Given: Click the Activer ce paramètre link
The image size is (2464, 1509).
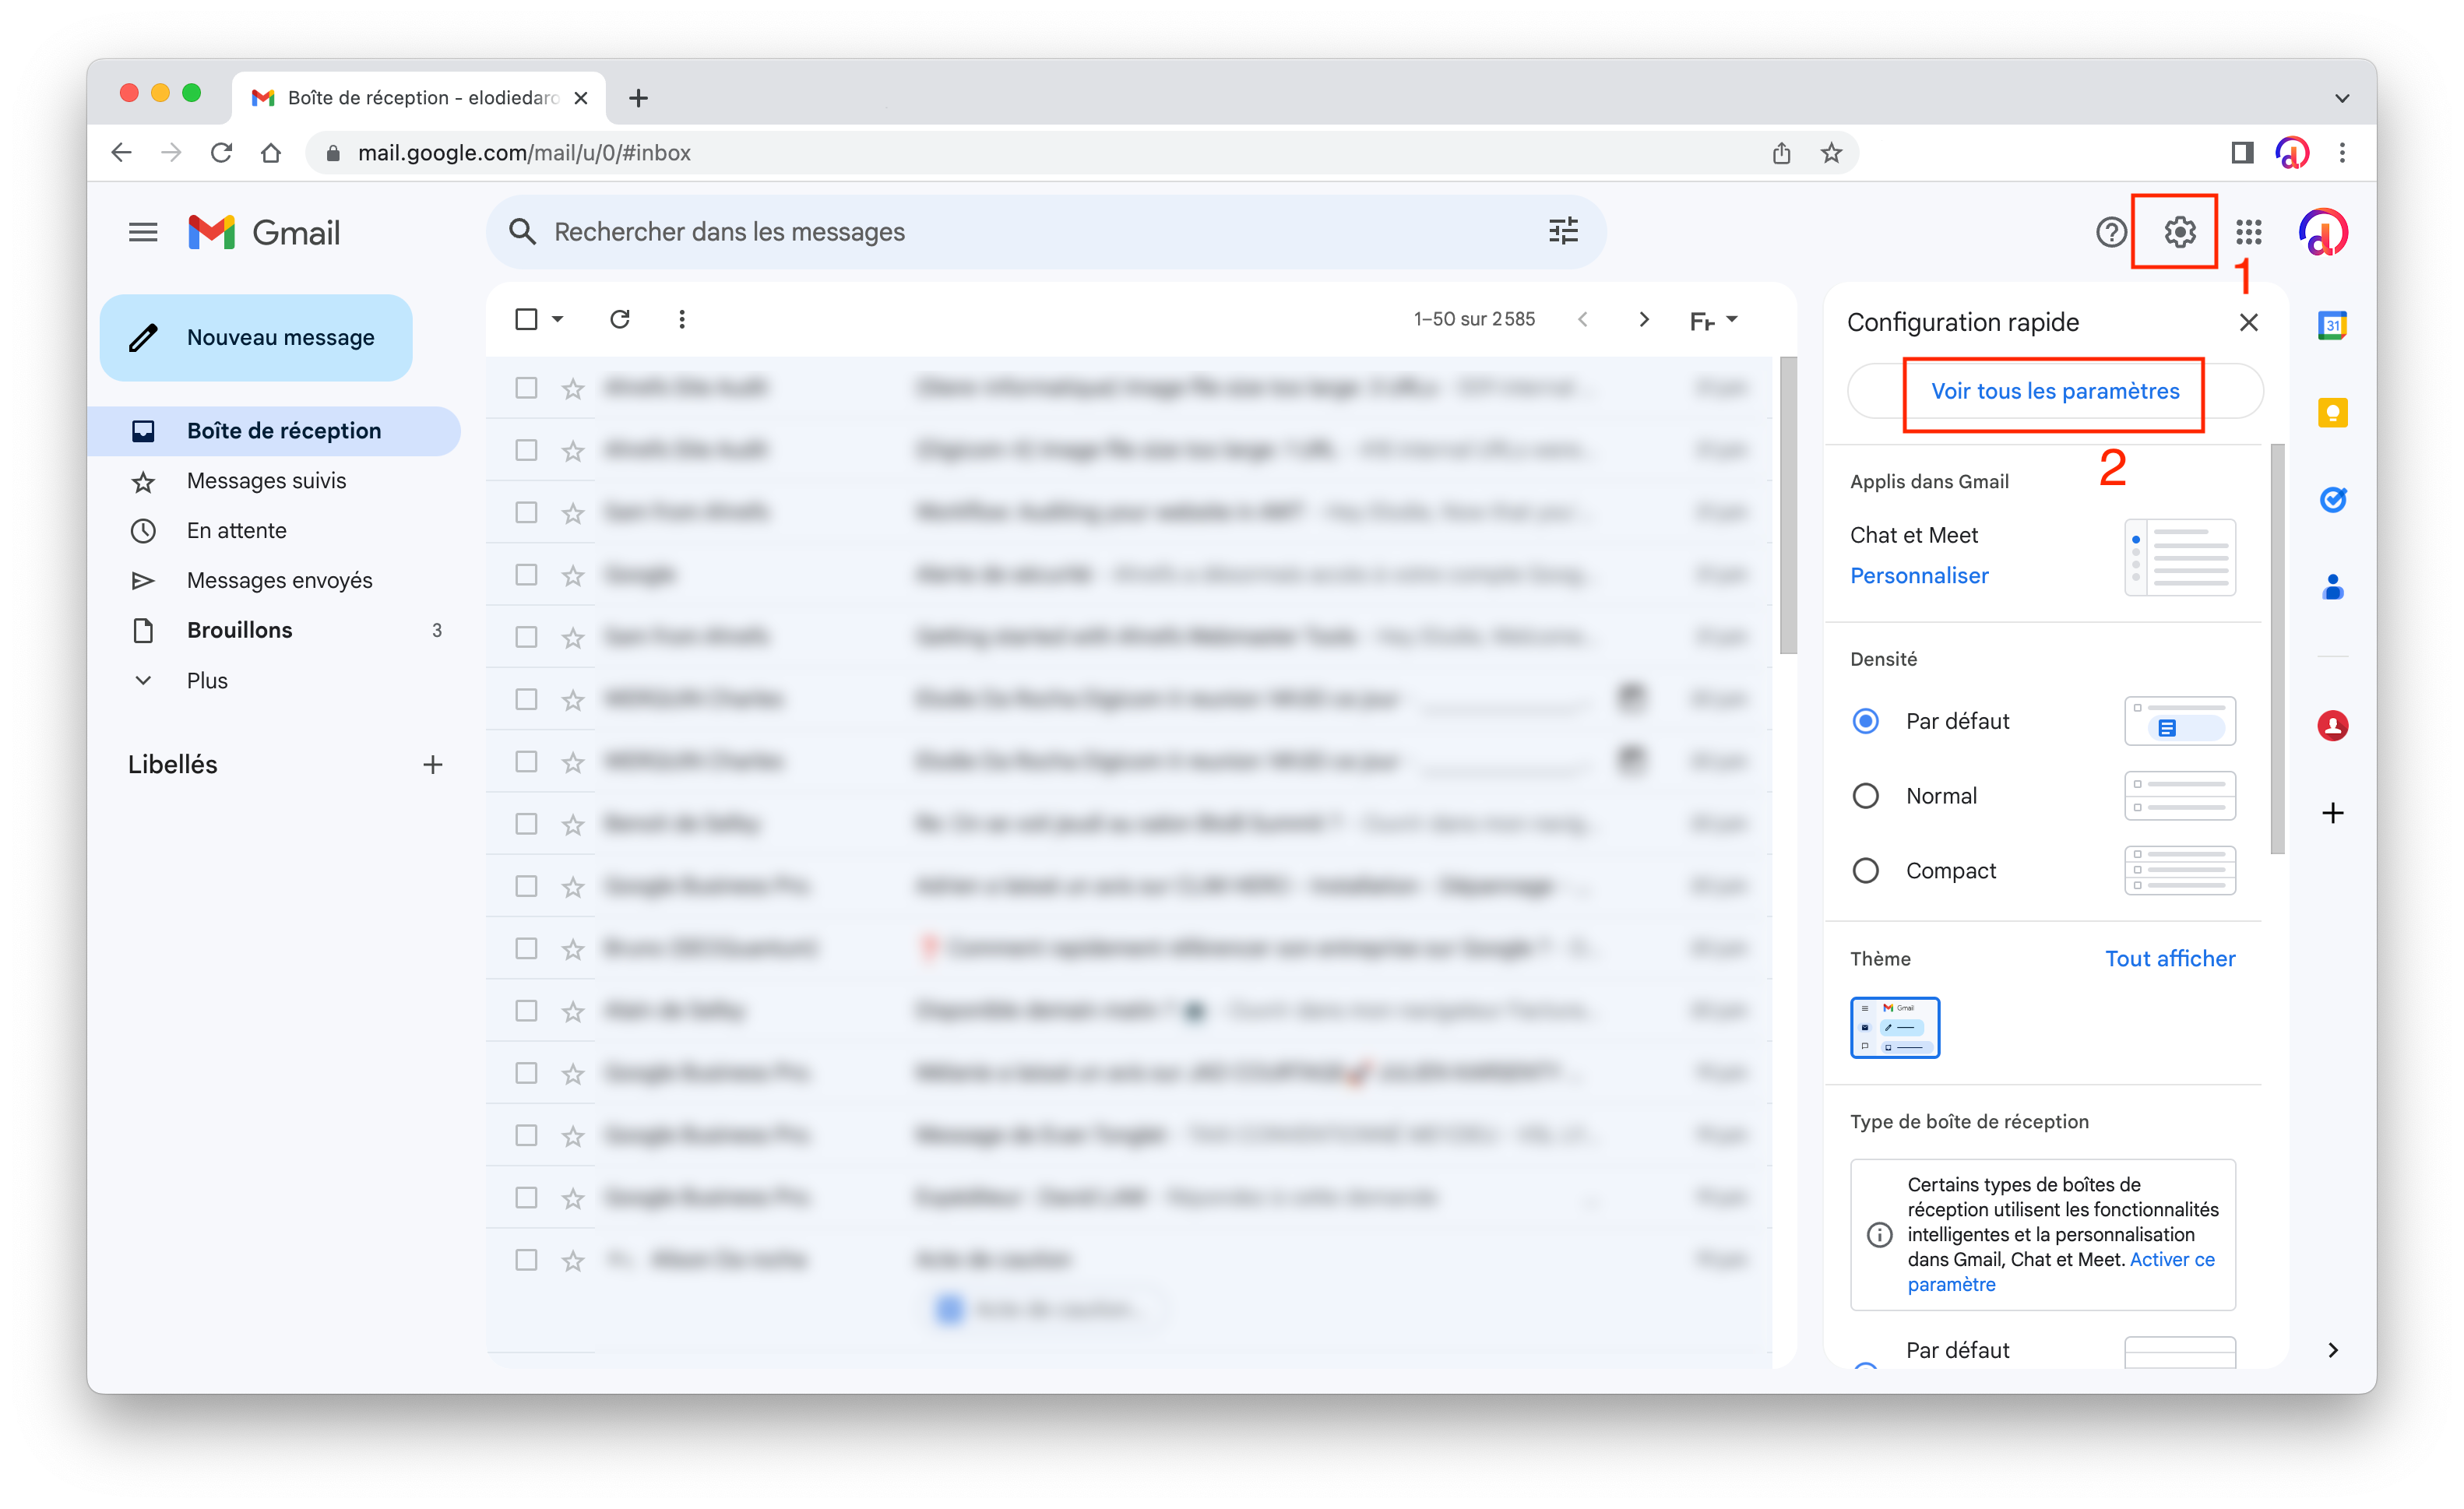Looking at the screenshot, I should click(2060, 1272).
